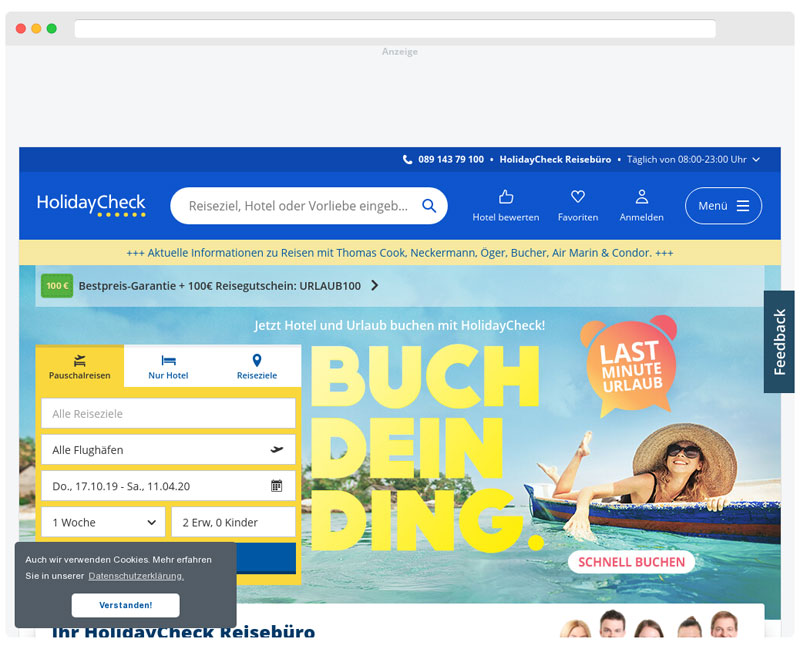Click the Hotel bewerten label
This screenshot has width=800, height=649.
(x=506, y=217)
